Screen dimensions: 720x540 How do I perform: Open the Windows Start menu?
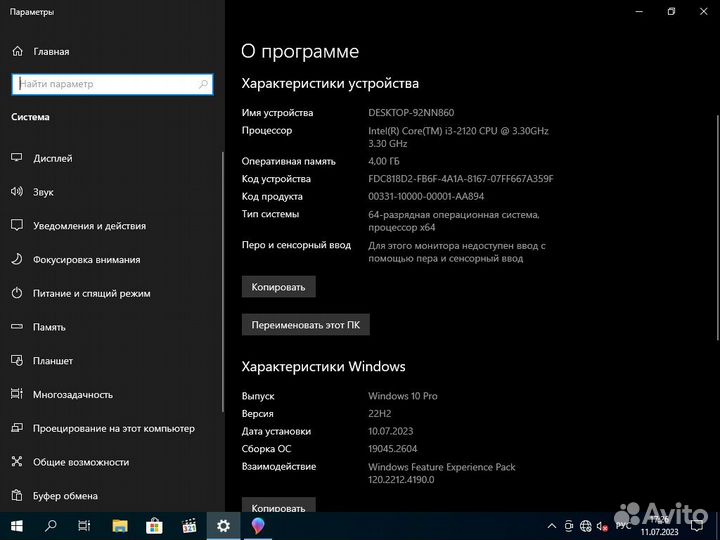click(x=17, y=526)
